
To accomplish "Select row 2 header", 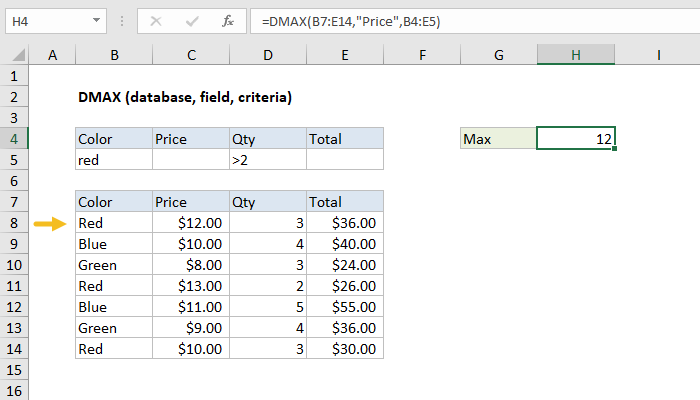I will click(14, 97).
